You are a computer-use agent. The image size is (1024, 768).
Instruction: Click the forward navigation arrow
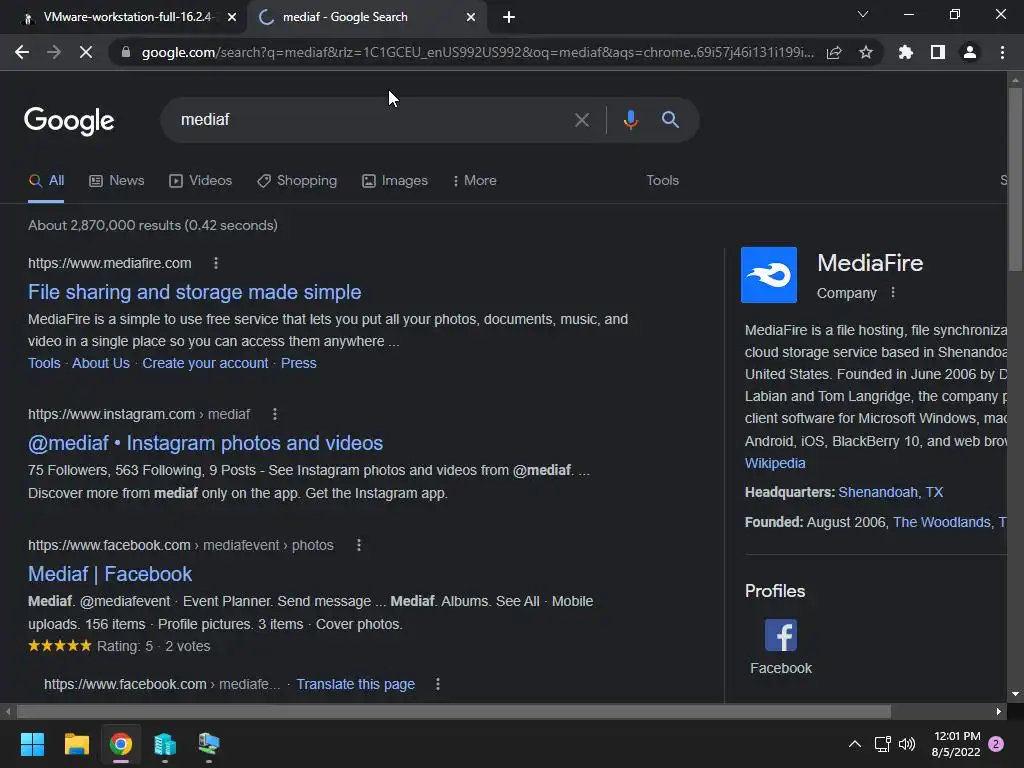54,52
